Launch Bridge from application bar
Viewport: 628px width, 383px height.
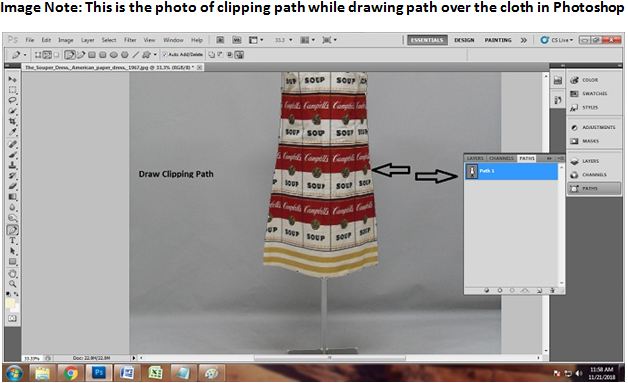coord(220,40)
